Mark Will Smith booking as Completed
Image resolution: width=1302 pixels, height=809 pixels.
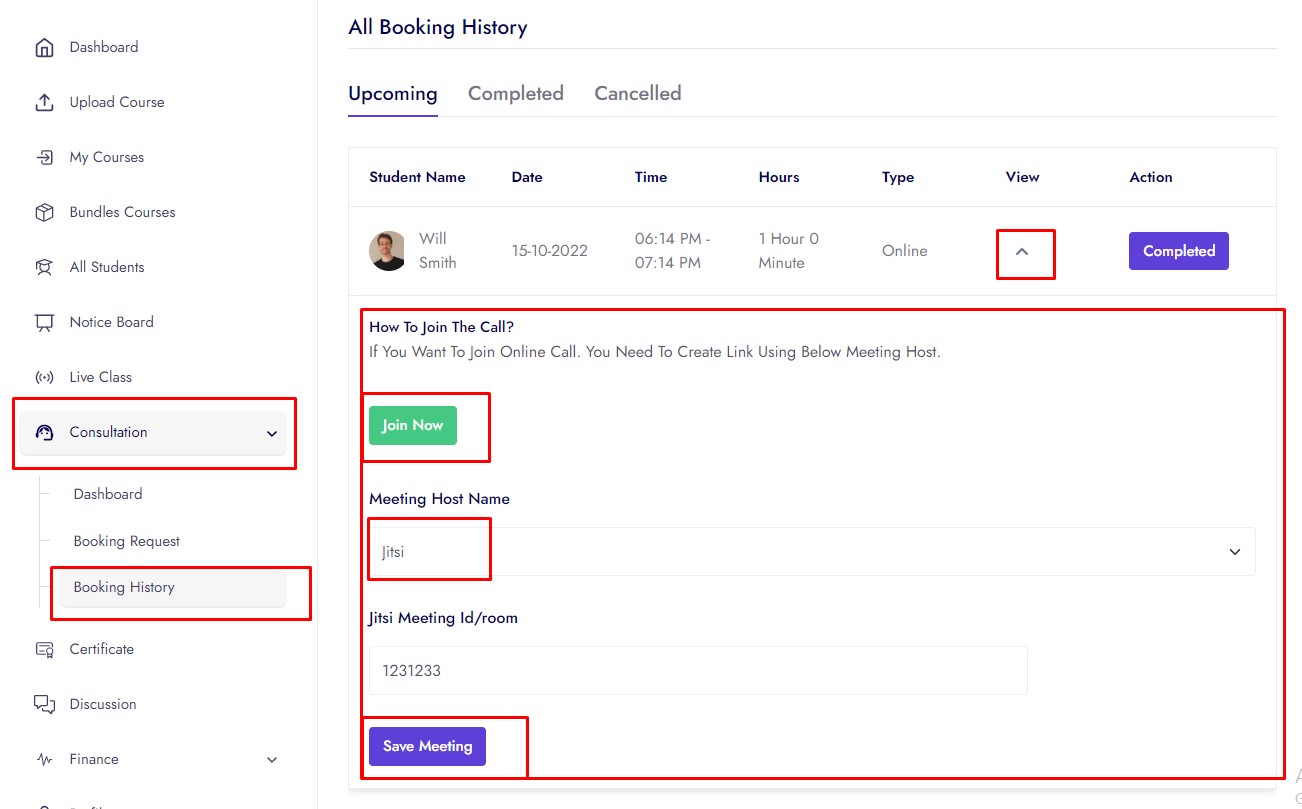1178,252
